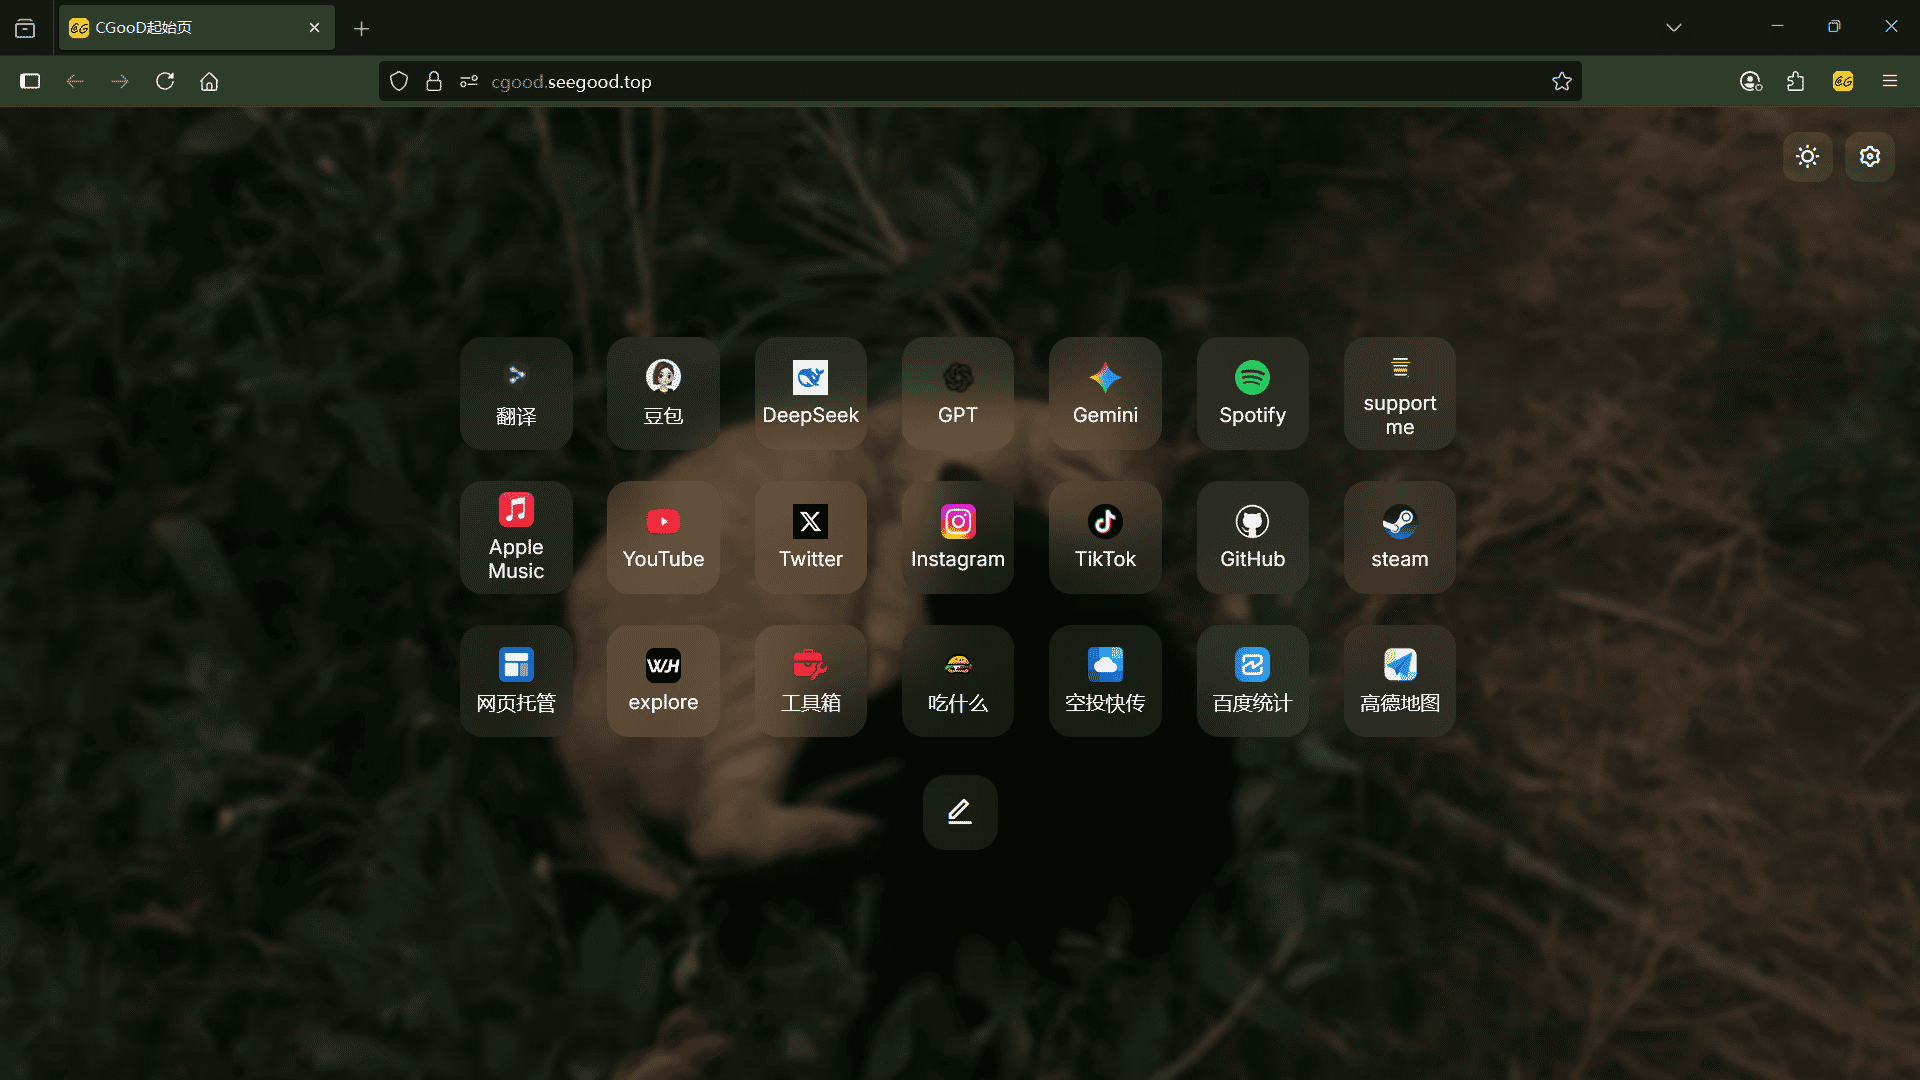Screen dimensions: 1920x1080
Task: Expand the list all tabs dropdown
Action: pyautogui.click(x=1674, y=27)
